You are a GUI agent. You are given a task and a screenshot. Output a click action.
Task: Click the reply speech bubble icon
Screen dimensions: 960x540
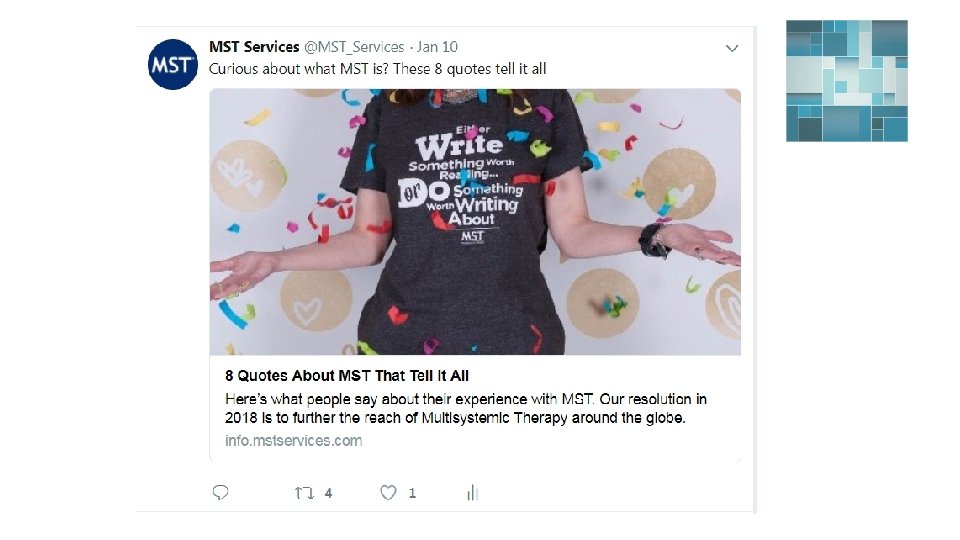221,492
